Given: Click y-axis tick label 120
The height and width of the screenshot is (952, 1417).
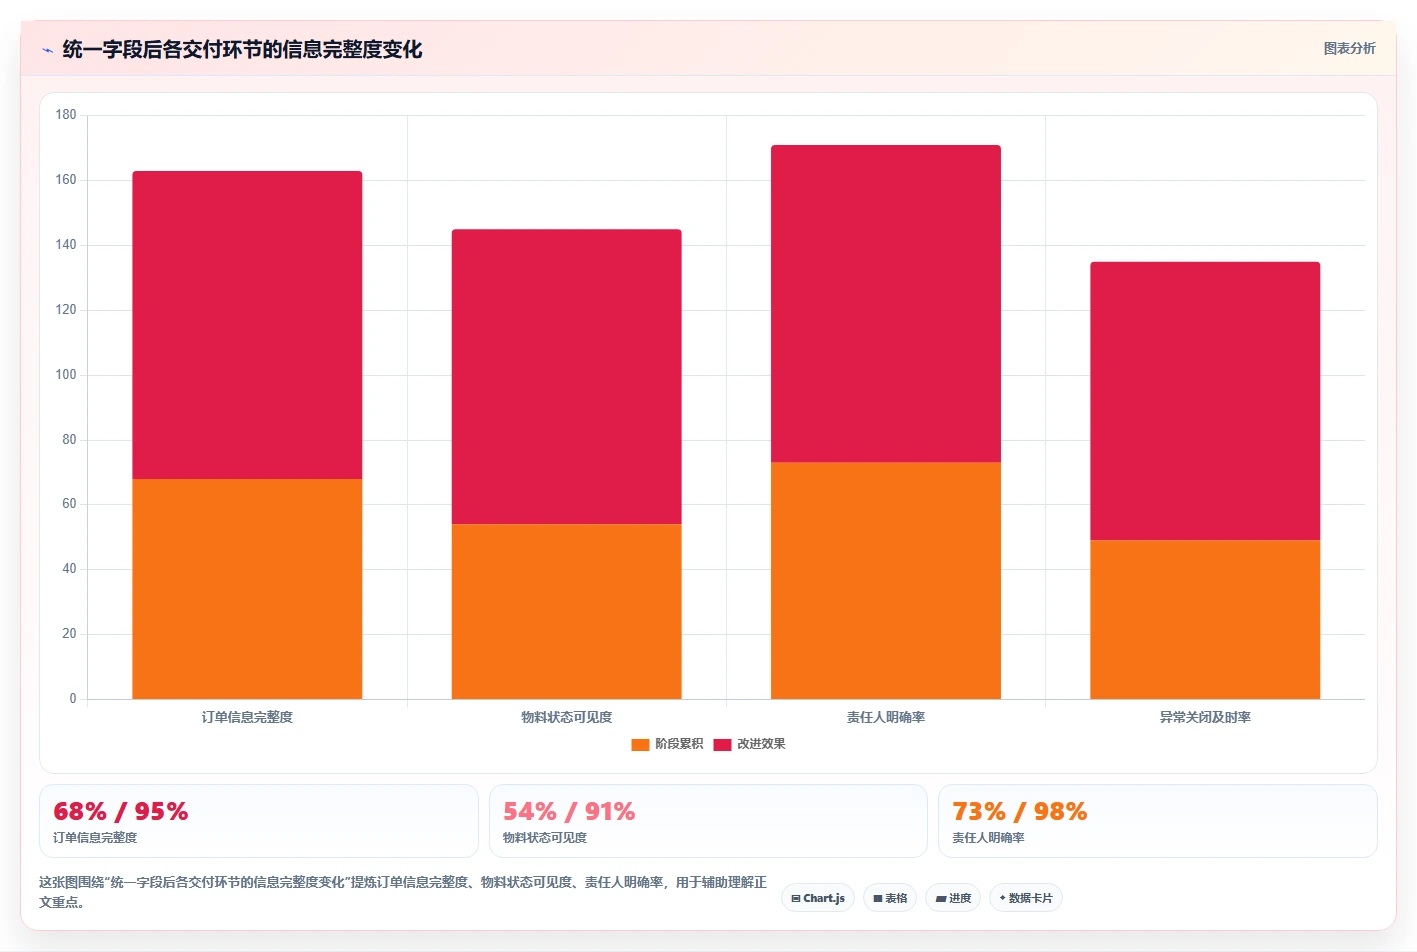Looking at the screenshot, I should 66,310.
